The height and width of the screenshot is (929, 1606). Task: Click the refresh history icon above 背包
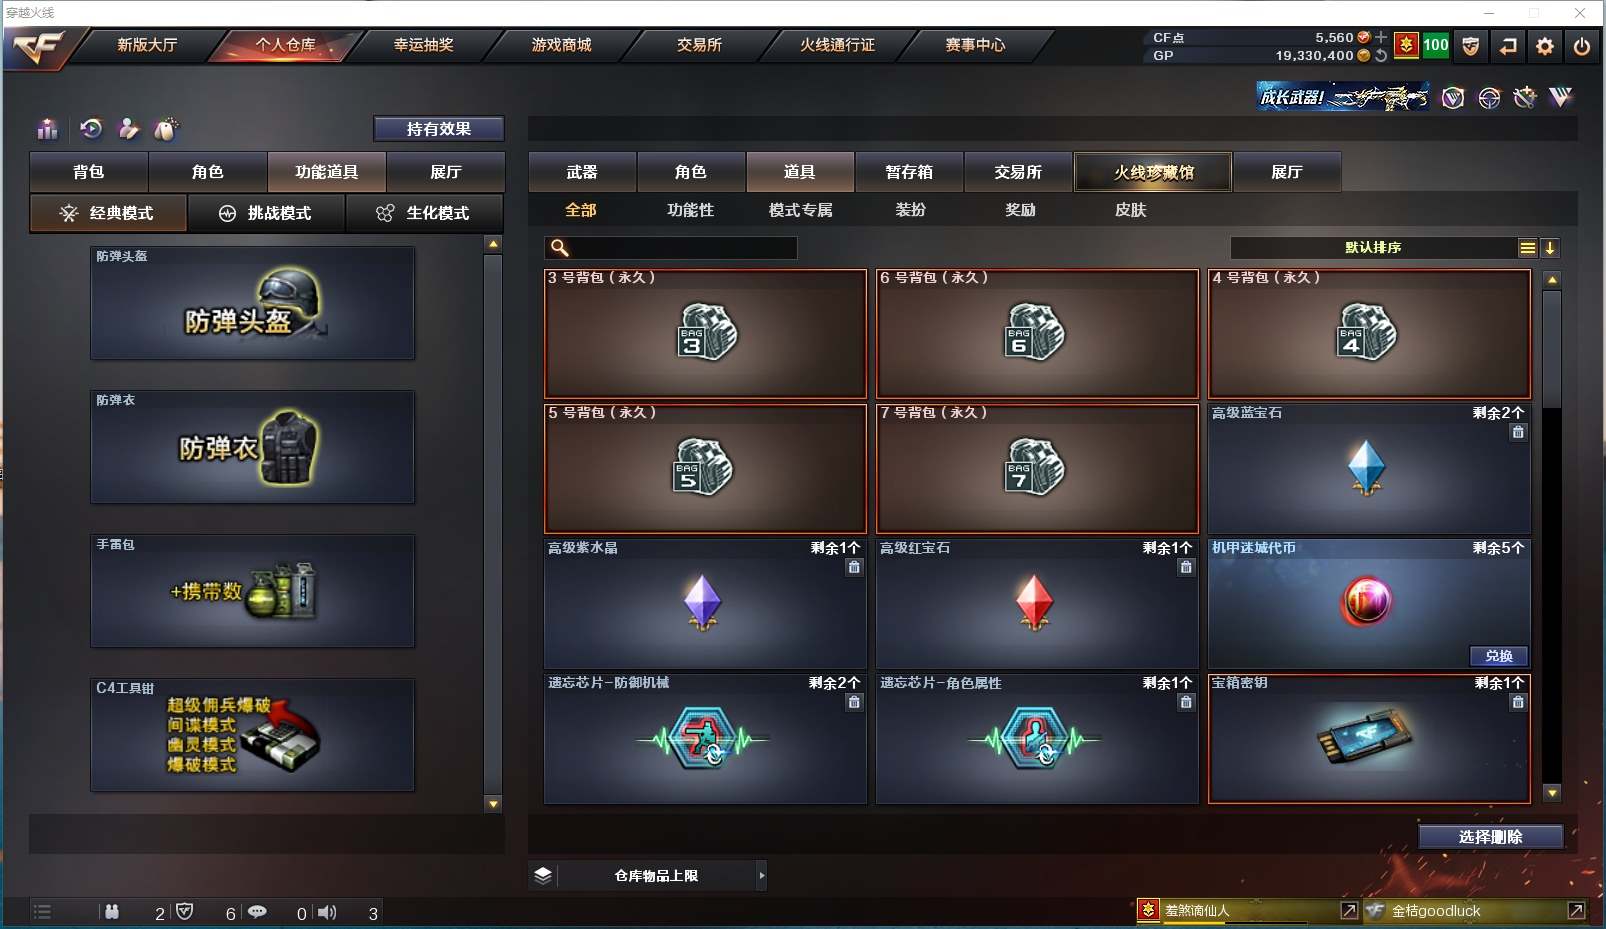91,128
